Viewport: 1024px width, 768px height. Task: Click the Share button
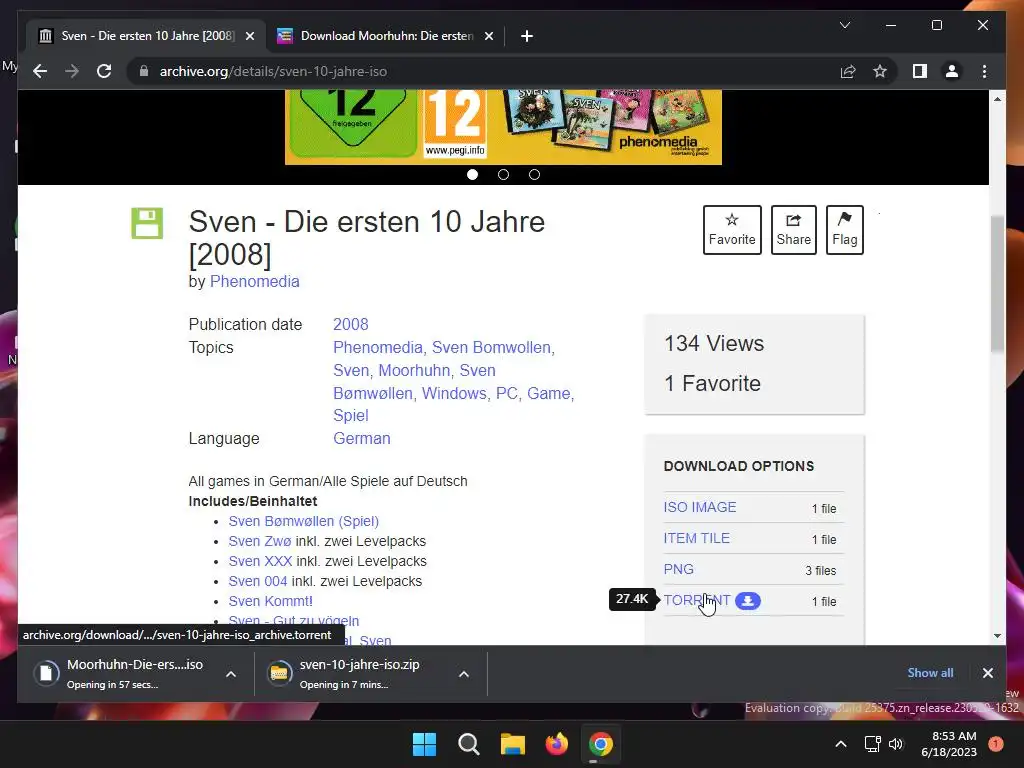(793, 230)
